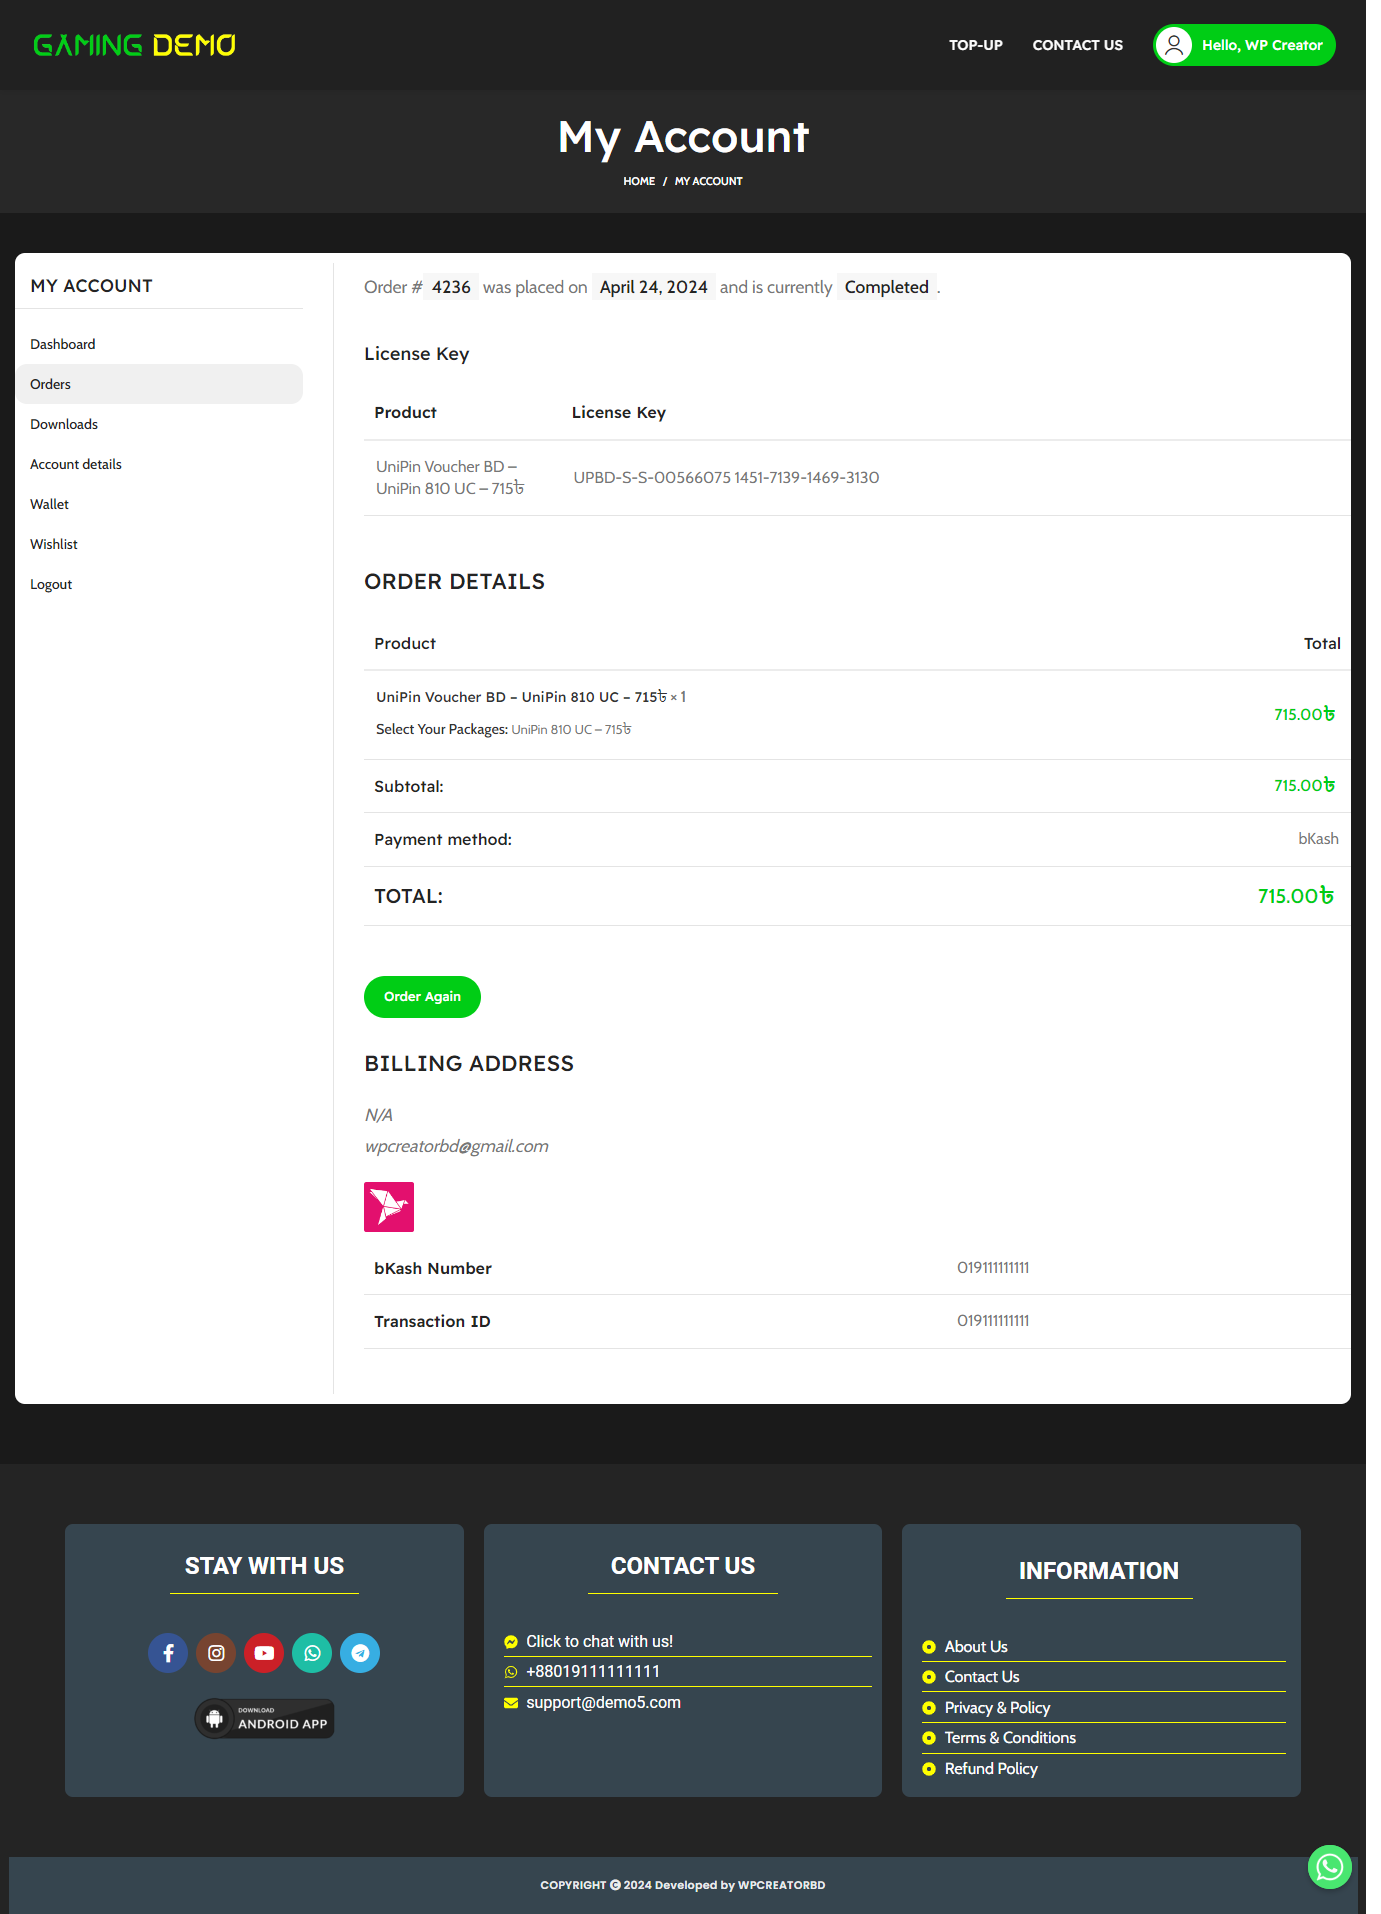
Task: Click Logout in account sidebar
Action: pyautogui.click(x=51, y=584)
